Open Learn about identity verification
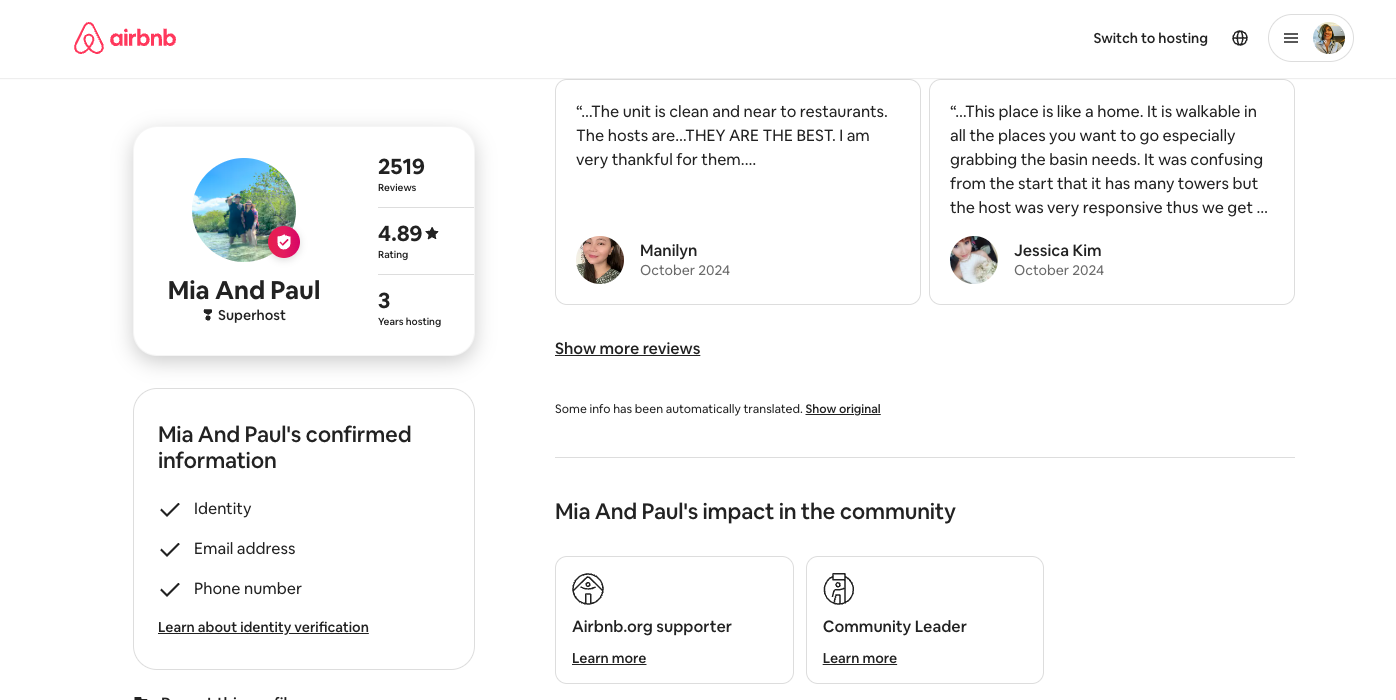Image resolution: width=1396 pixels, height=700 pixels. click(263, 627)
